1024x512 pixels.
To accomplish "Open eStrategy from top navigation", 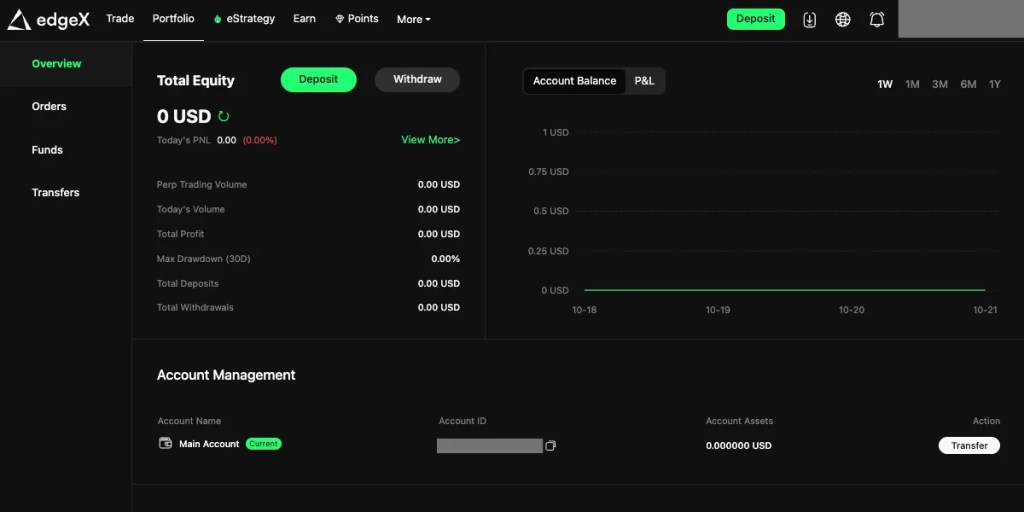I will point(244,19).
